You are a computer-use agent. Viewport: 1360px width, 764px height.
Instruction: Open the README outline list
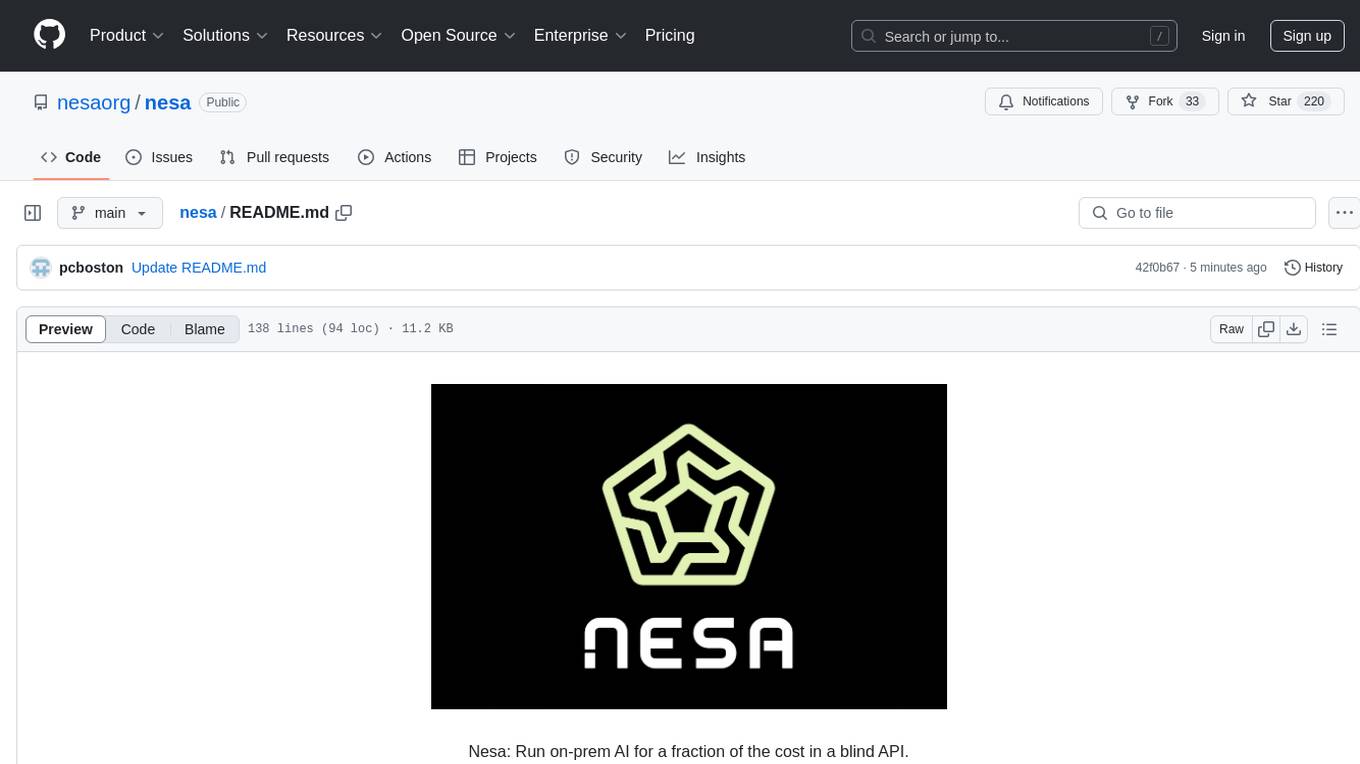click(1329, 329)
